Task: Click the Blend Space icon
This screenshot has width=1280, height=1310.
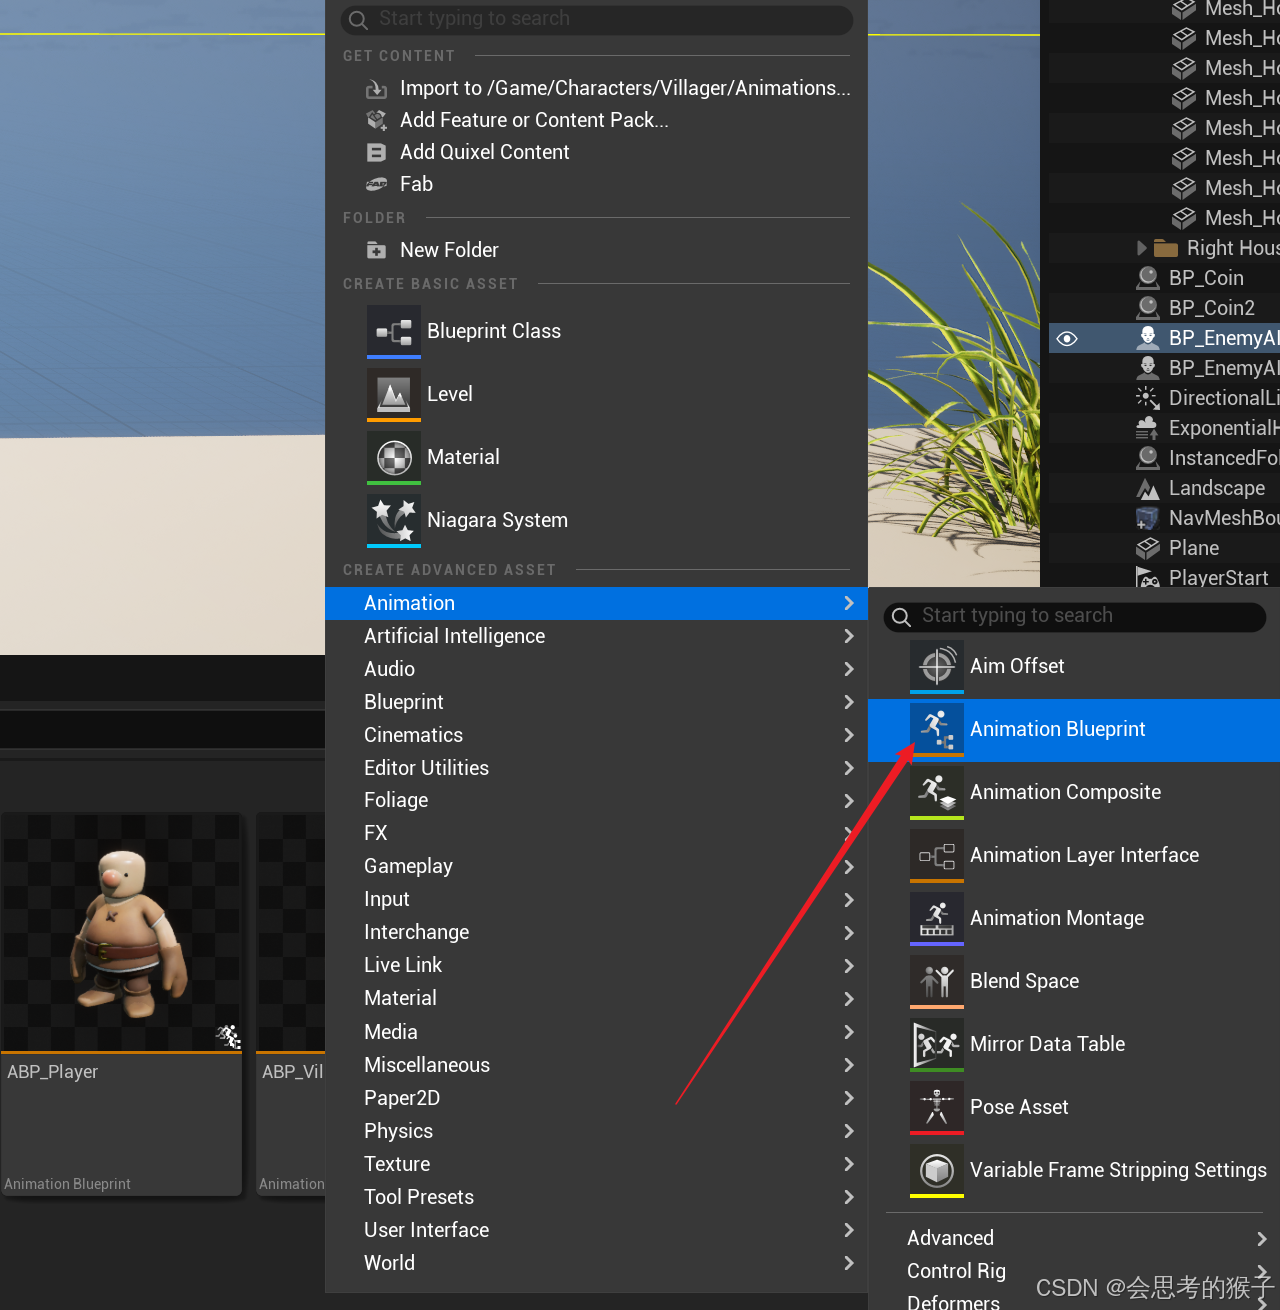Action: click(937, 981)
